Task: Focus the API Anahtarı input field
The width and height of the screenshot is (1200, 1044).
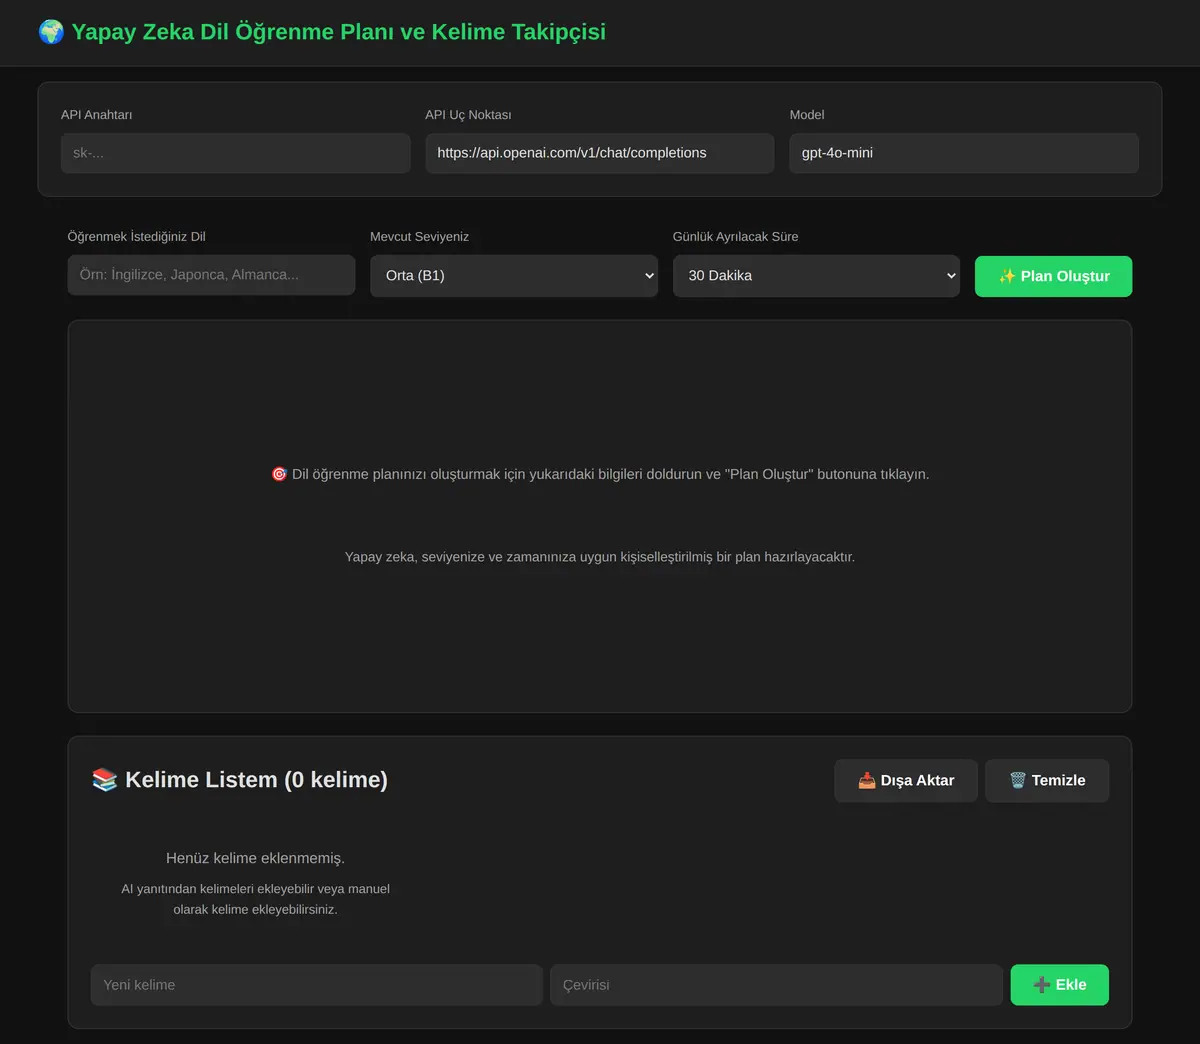Action: pos(236,153)
